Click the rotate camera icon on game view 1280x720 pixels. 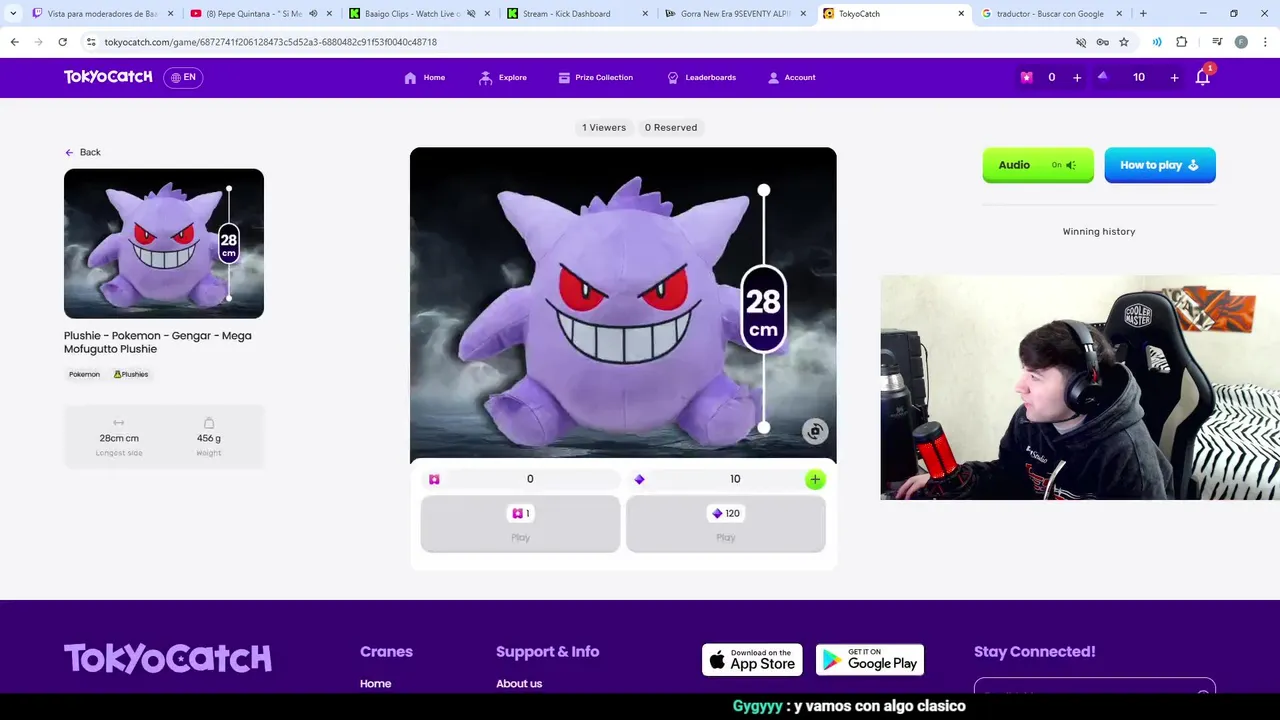click(815, 431)
